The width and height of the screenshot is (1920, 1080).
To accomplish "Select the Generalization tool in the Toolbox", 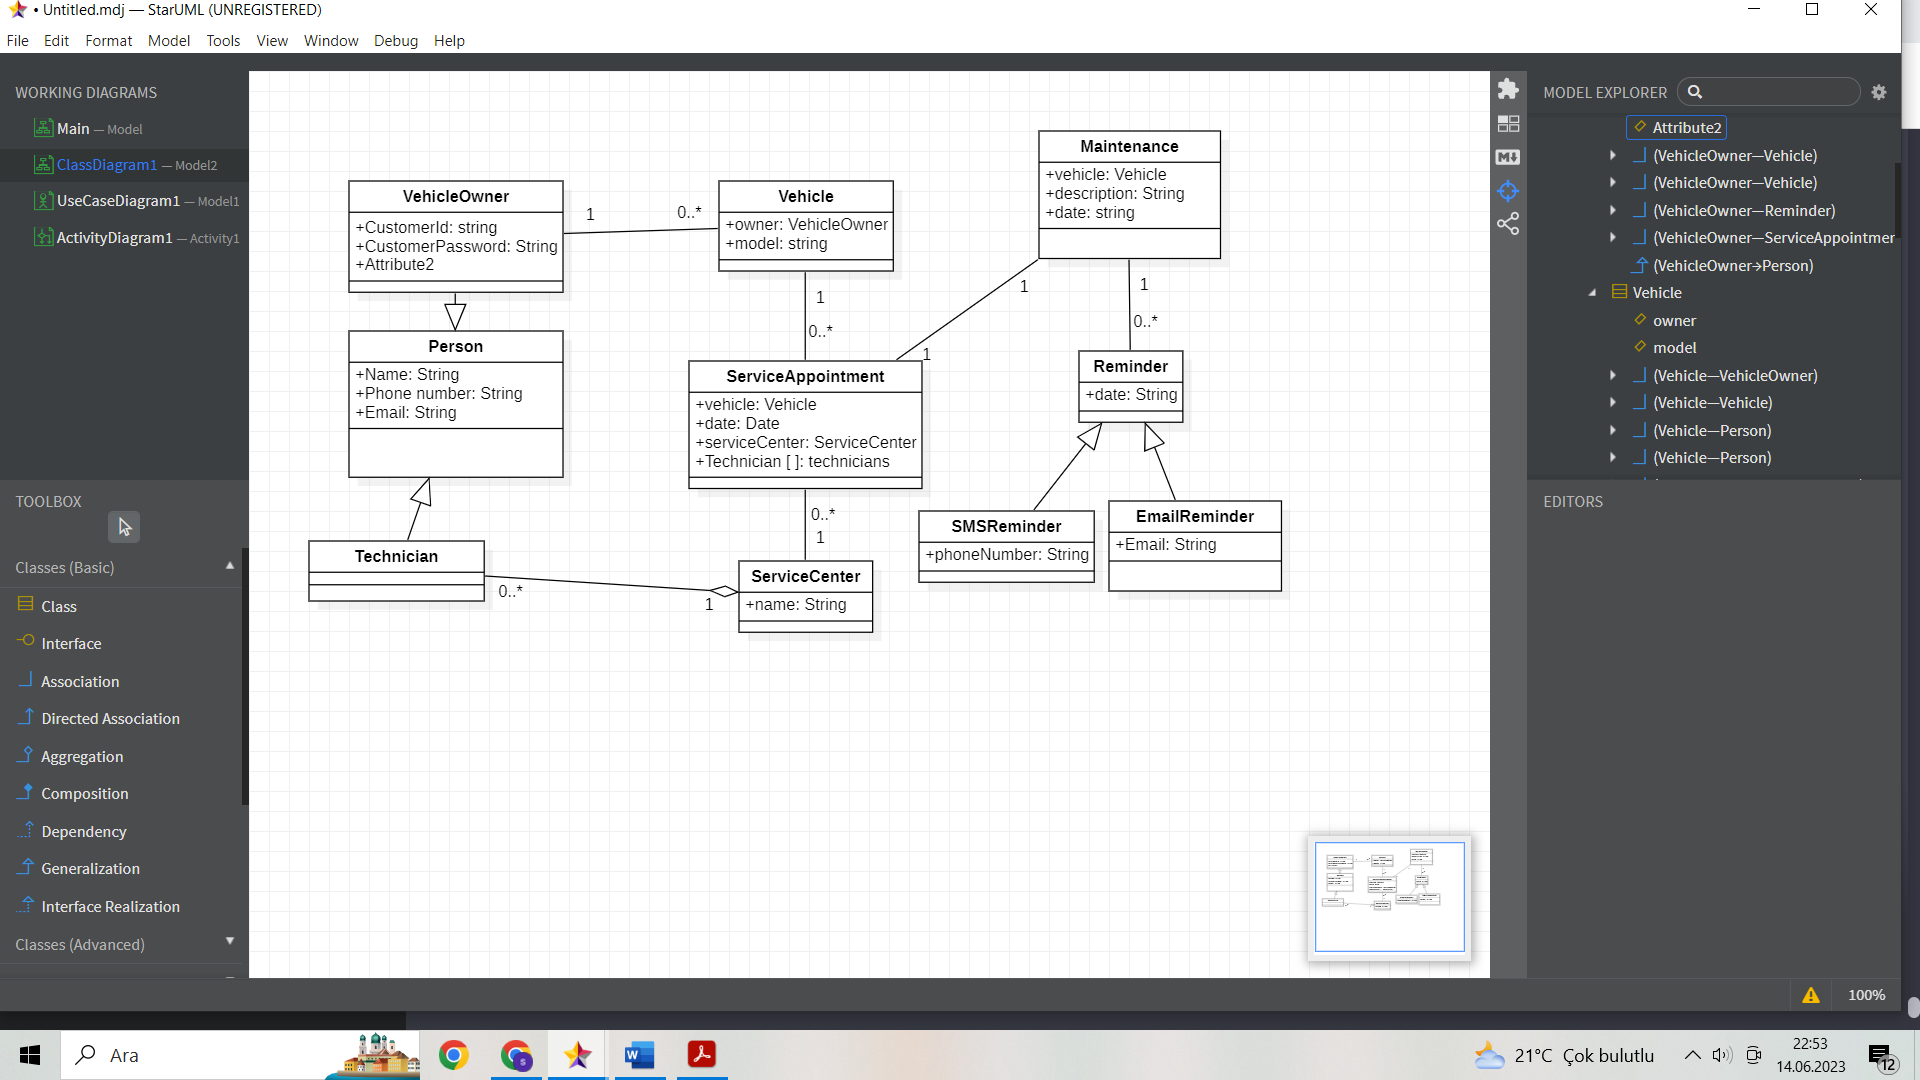I will [90, 868].
